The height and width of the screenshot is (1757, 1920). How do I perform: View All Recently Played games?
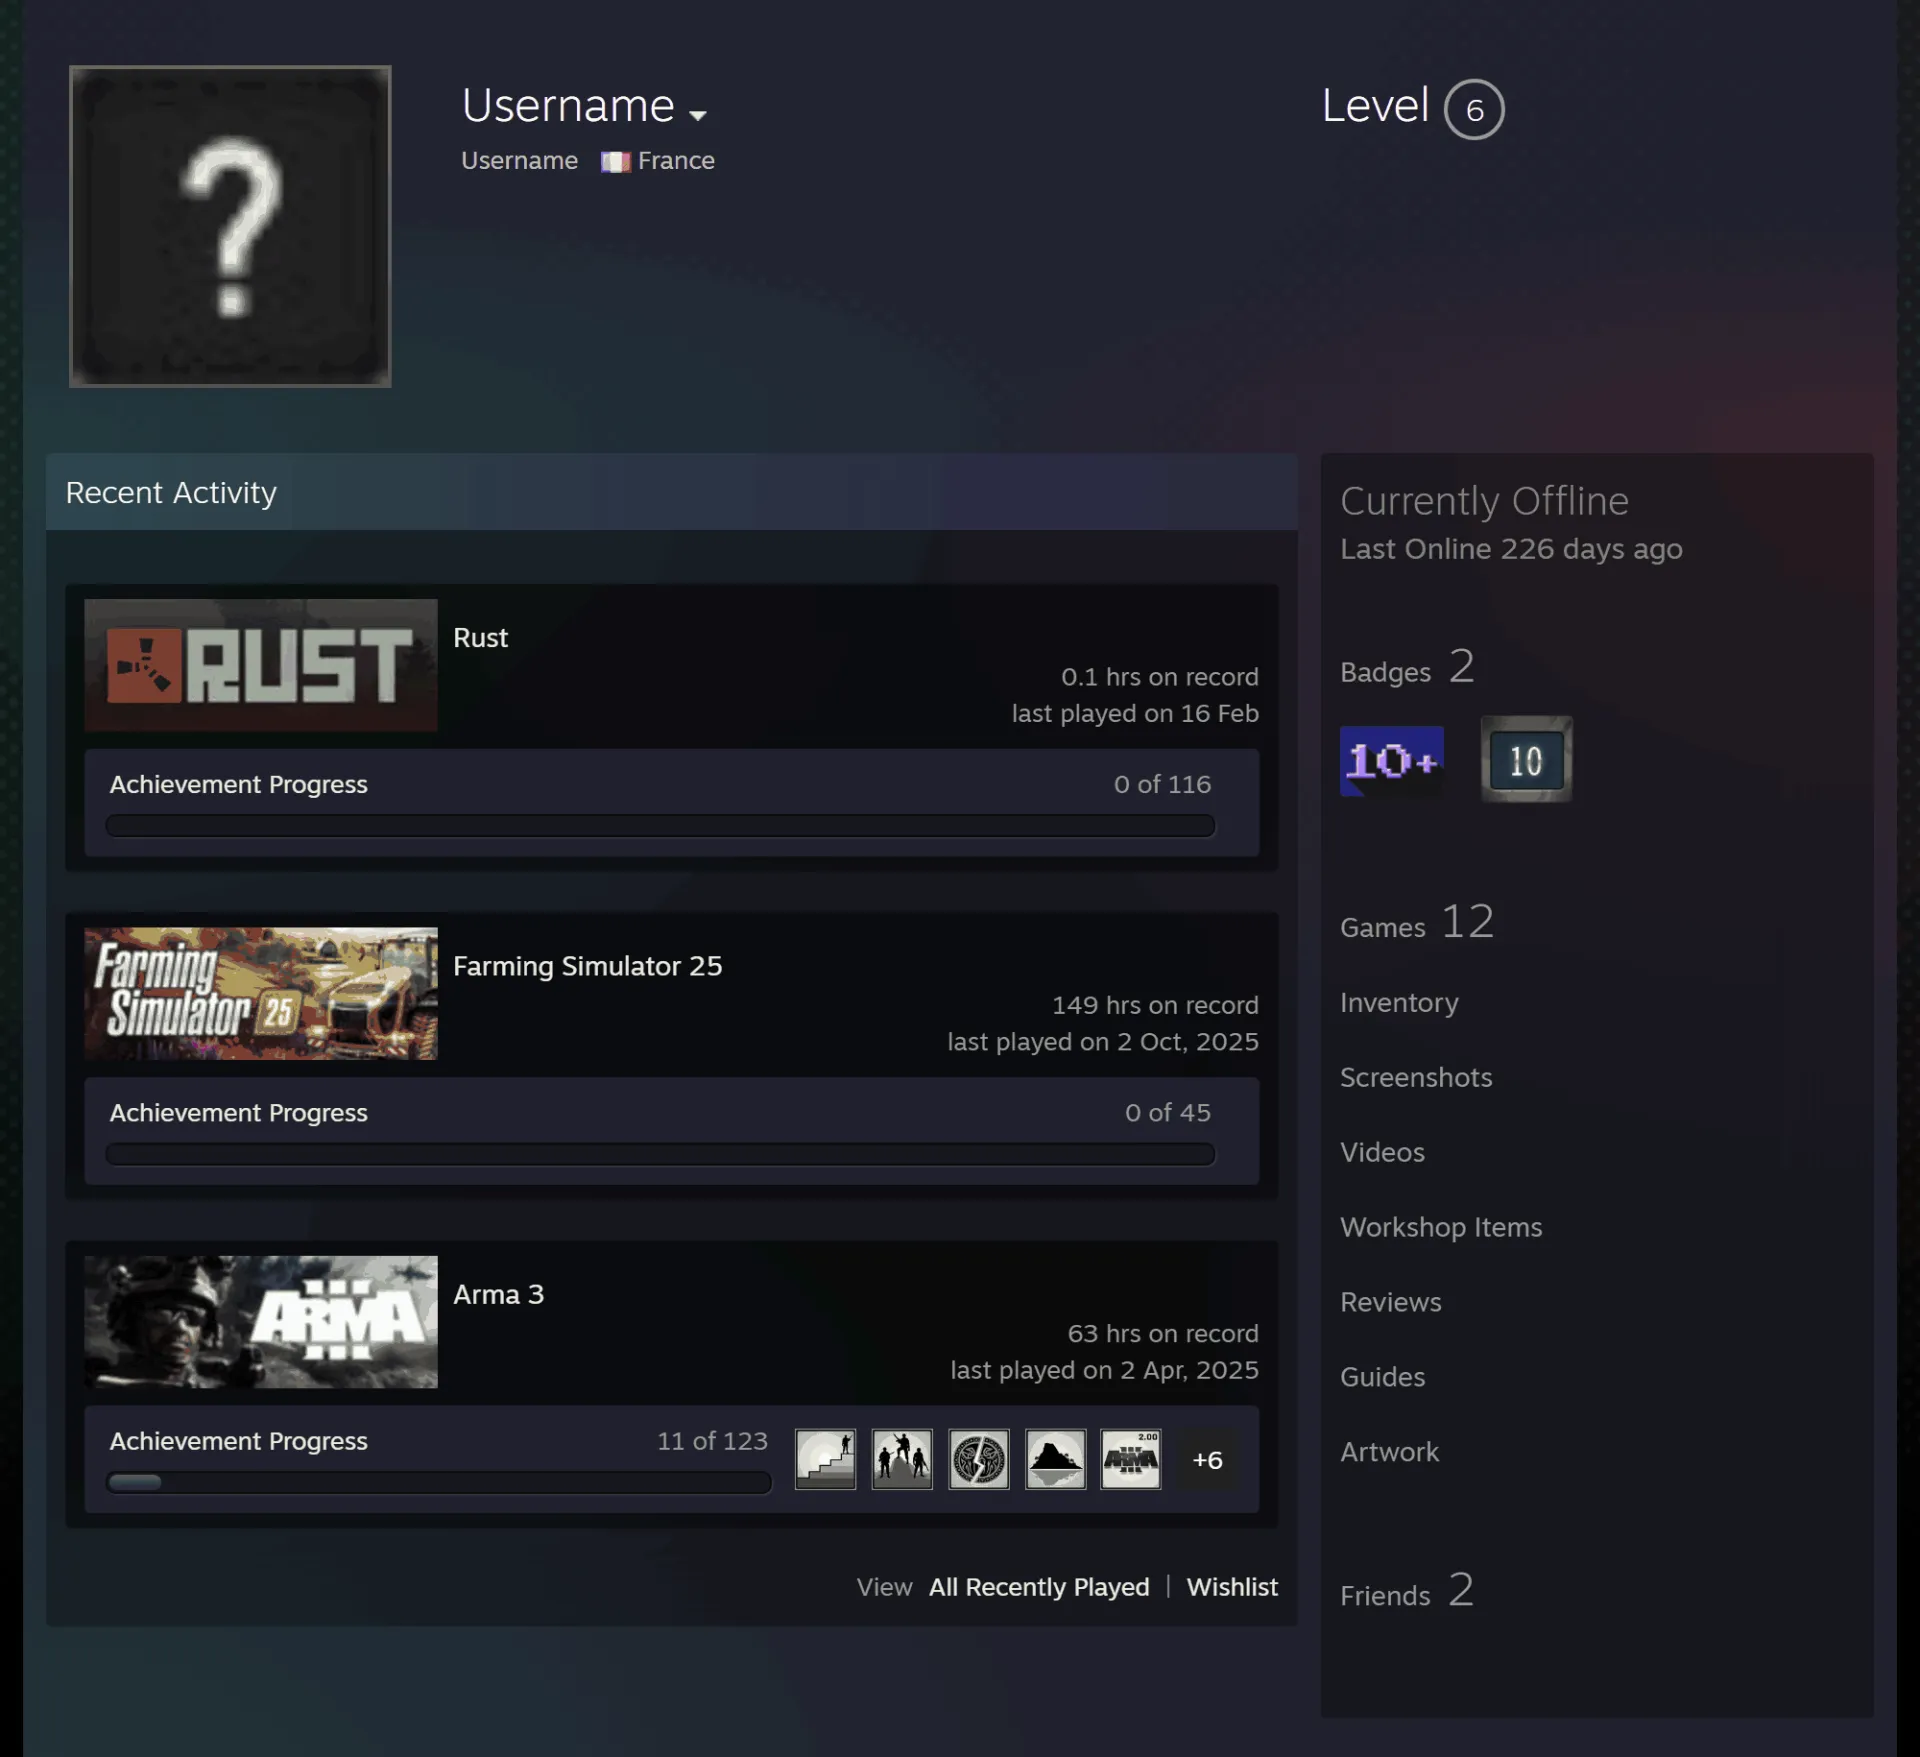(1039, 1587)
